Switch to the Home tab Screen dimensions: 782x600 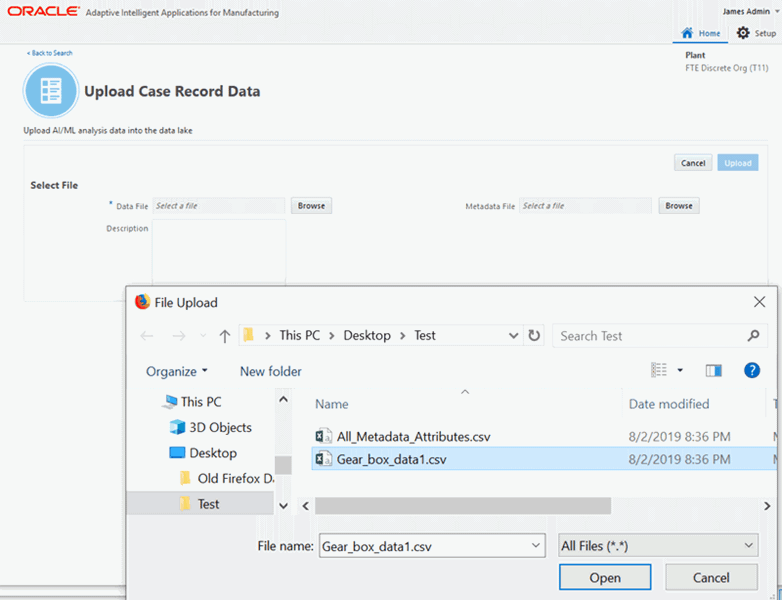[700, 33]
